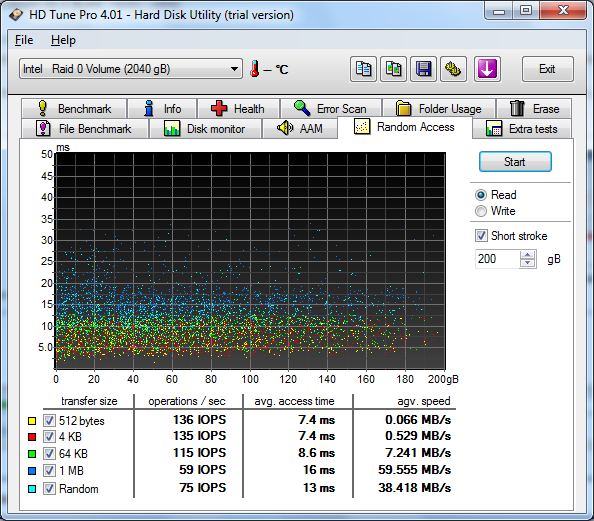Click the short stroke 200 gB input field
This screenshot has height=521, width=594.
coord(498,259)
